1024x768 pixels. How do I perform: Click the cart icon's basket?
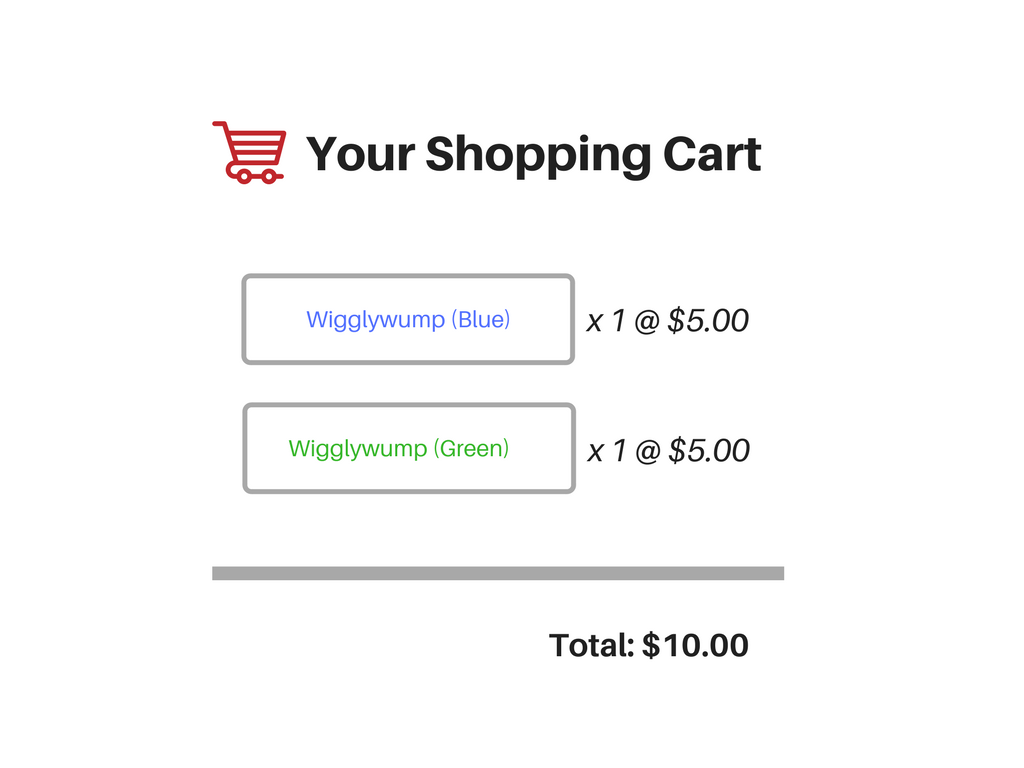click(255, 148)
